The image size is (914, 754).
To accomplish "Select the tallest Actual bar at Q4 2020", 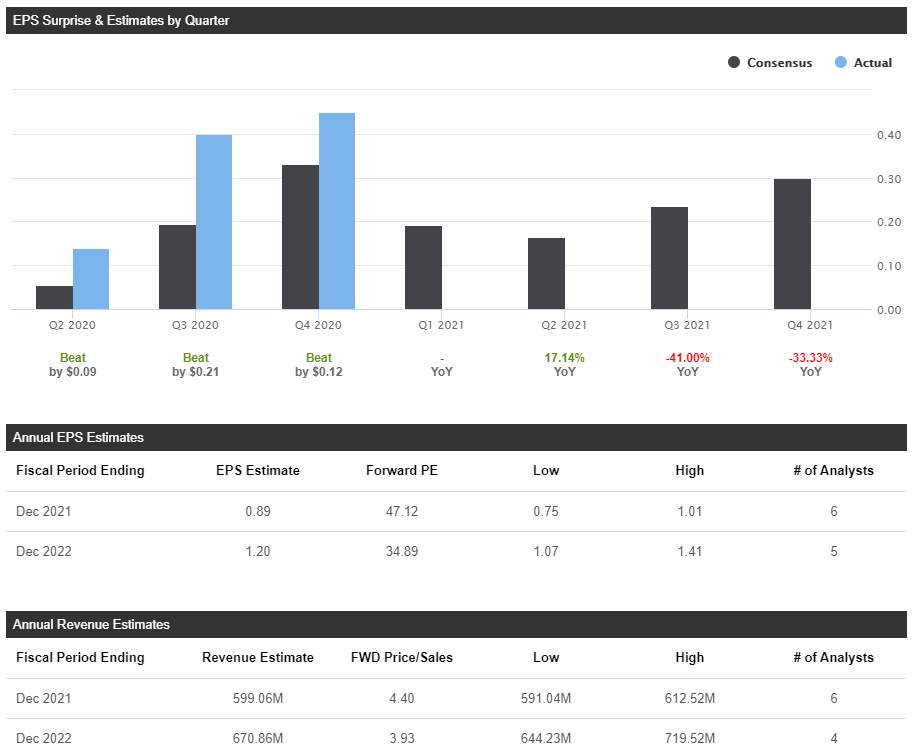I will click(x=337, y=210).
